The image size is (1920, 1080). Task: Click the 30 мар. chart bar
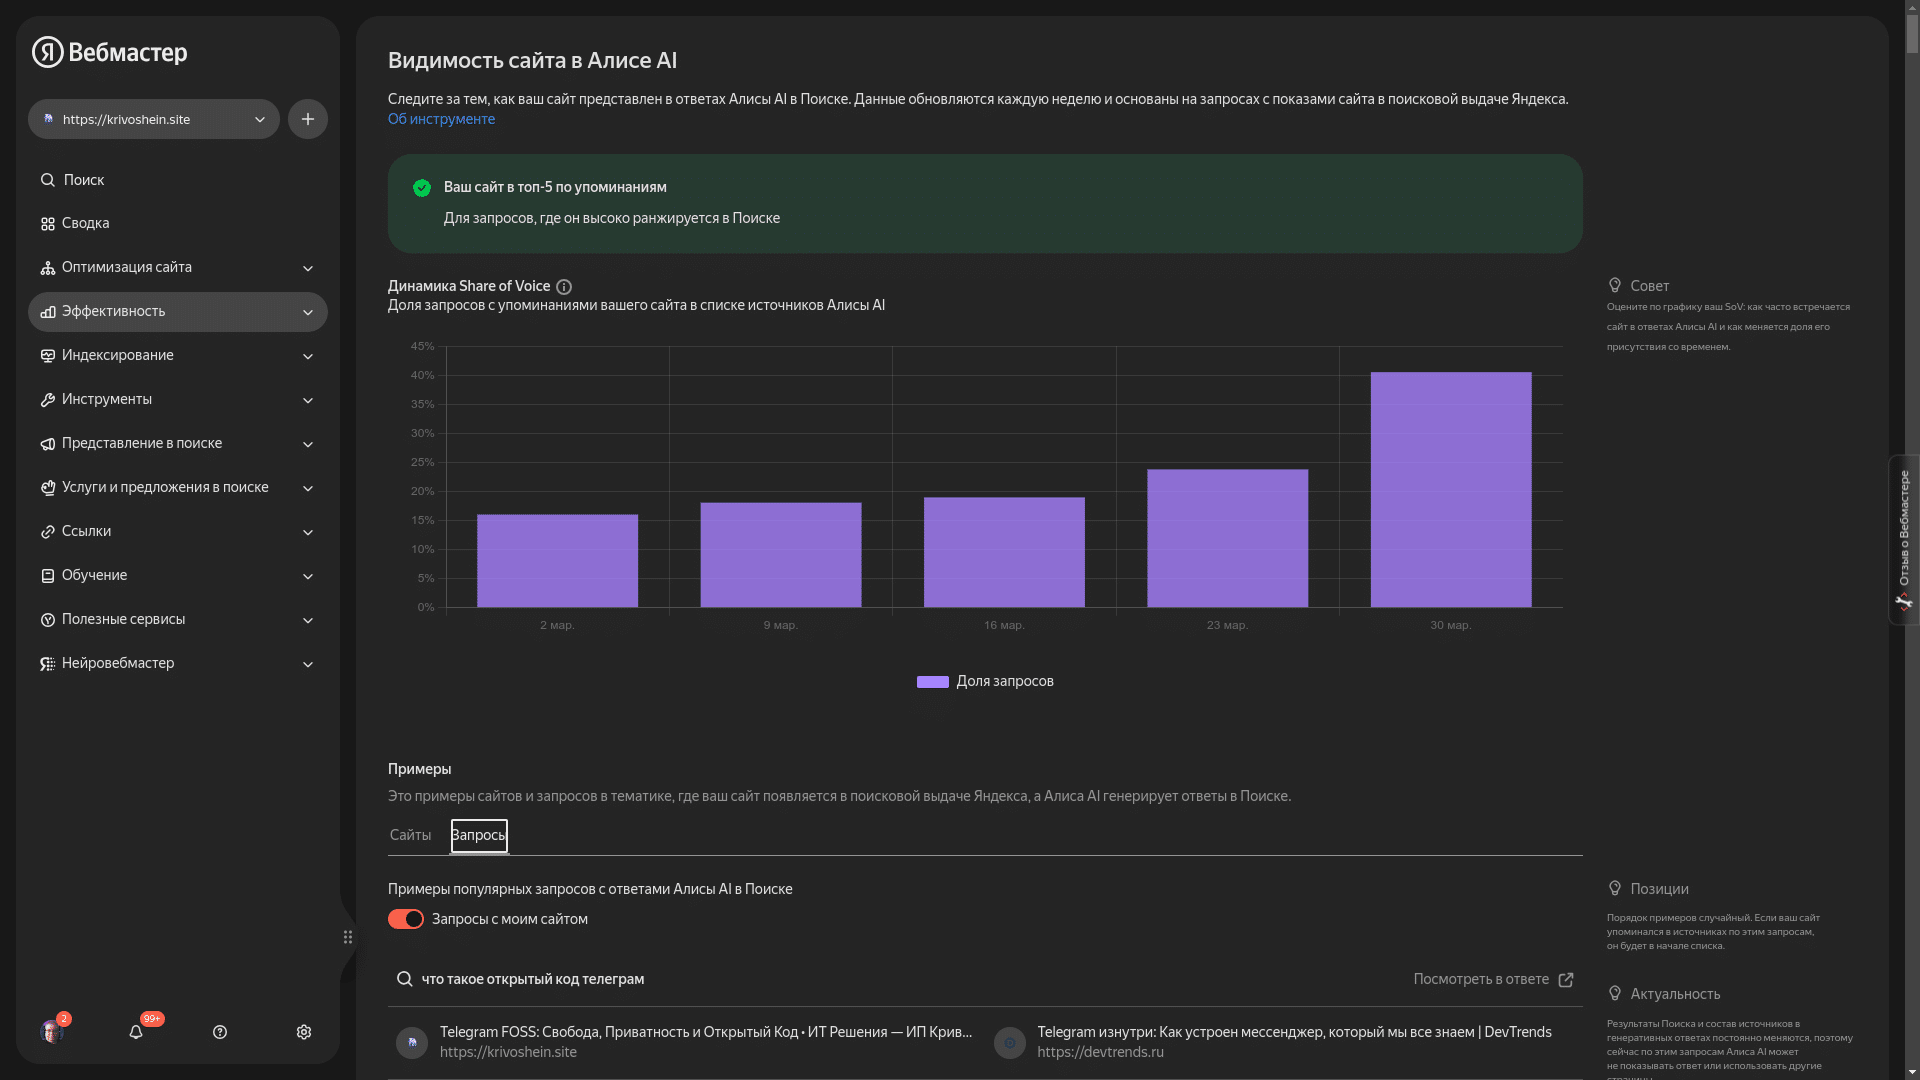pyautogui.click(x=1450, y=490)
